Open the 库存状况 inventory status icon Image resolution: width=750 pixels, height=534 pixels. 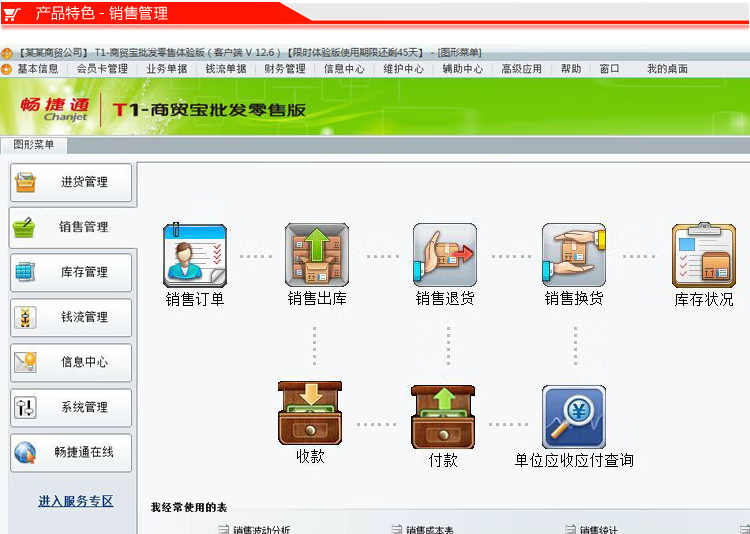(x=704, y=255)
